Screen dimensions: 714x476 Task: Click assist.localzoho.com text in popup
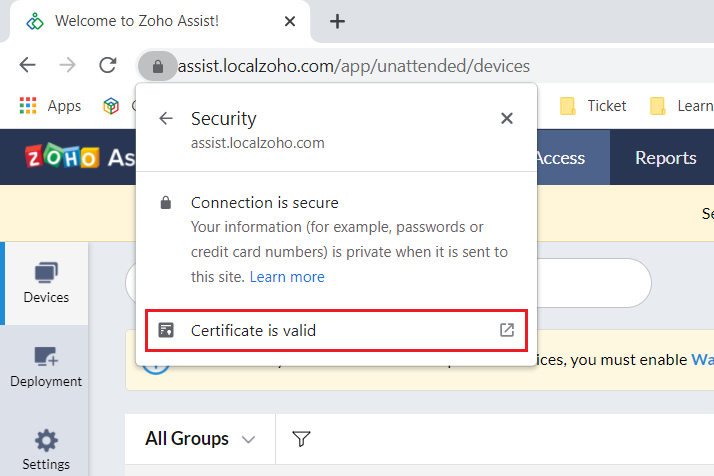point(258,143)
